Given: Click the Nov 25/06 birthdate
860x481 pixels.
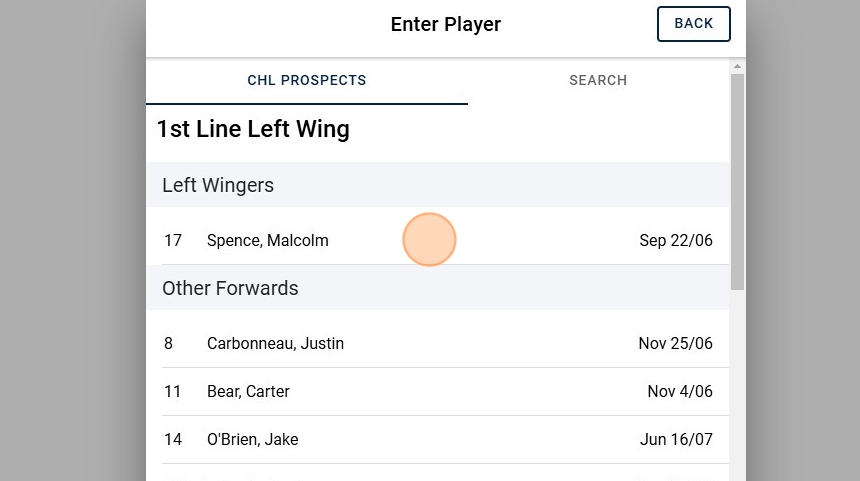Looking at the screenshot, I should point(675,343).
